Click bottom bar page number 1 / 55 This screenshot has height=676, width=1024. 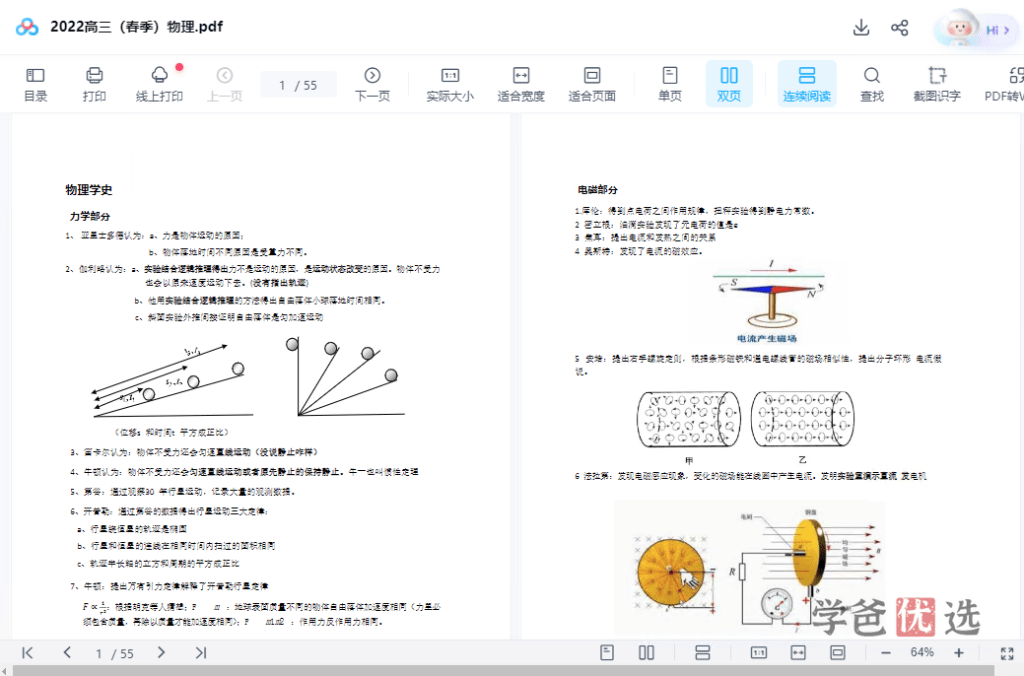[114, 653]
